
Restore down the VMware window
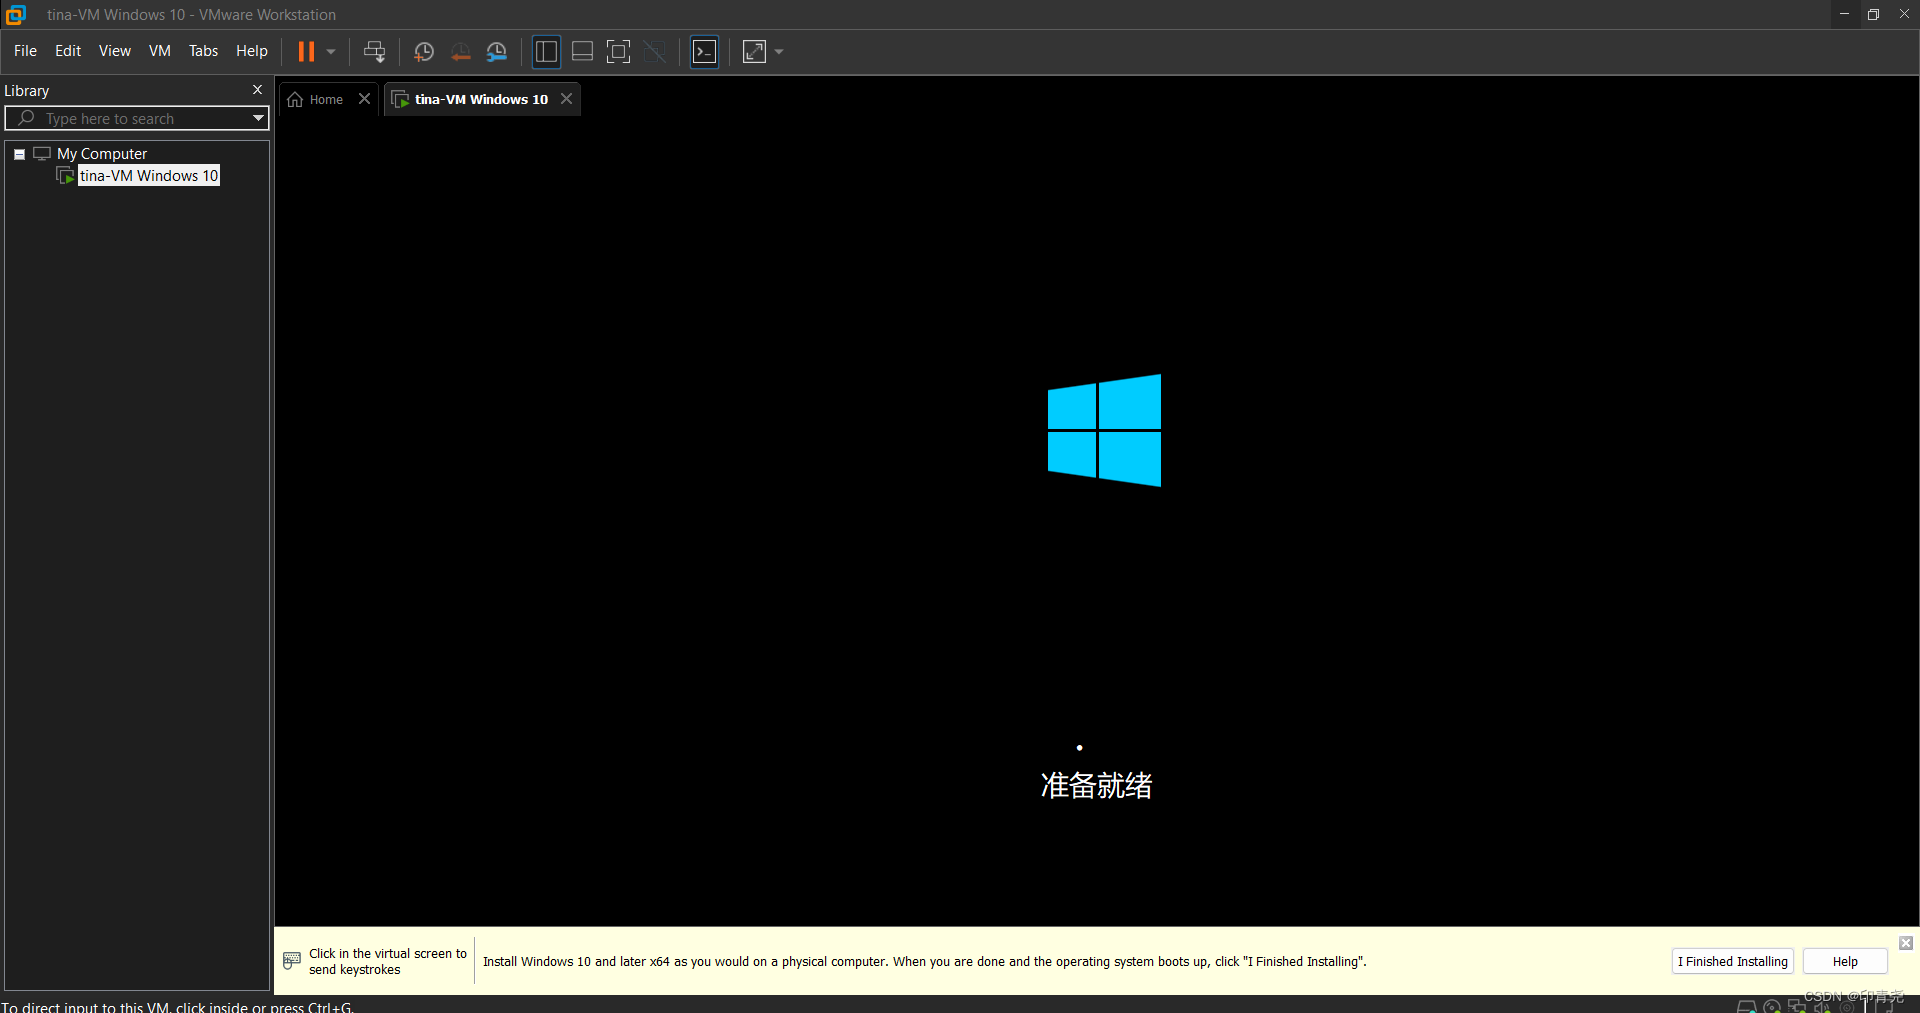click(x=1873, y=14)
